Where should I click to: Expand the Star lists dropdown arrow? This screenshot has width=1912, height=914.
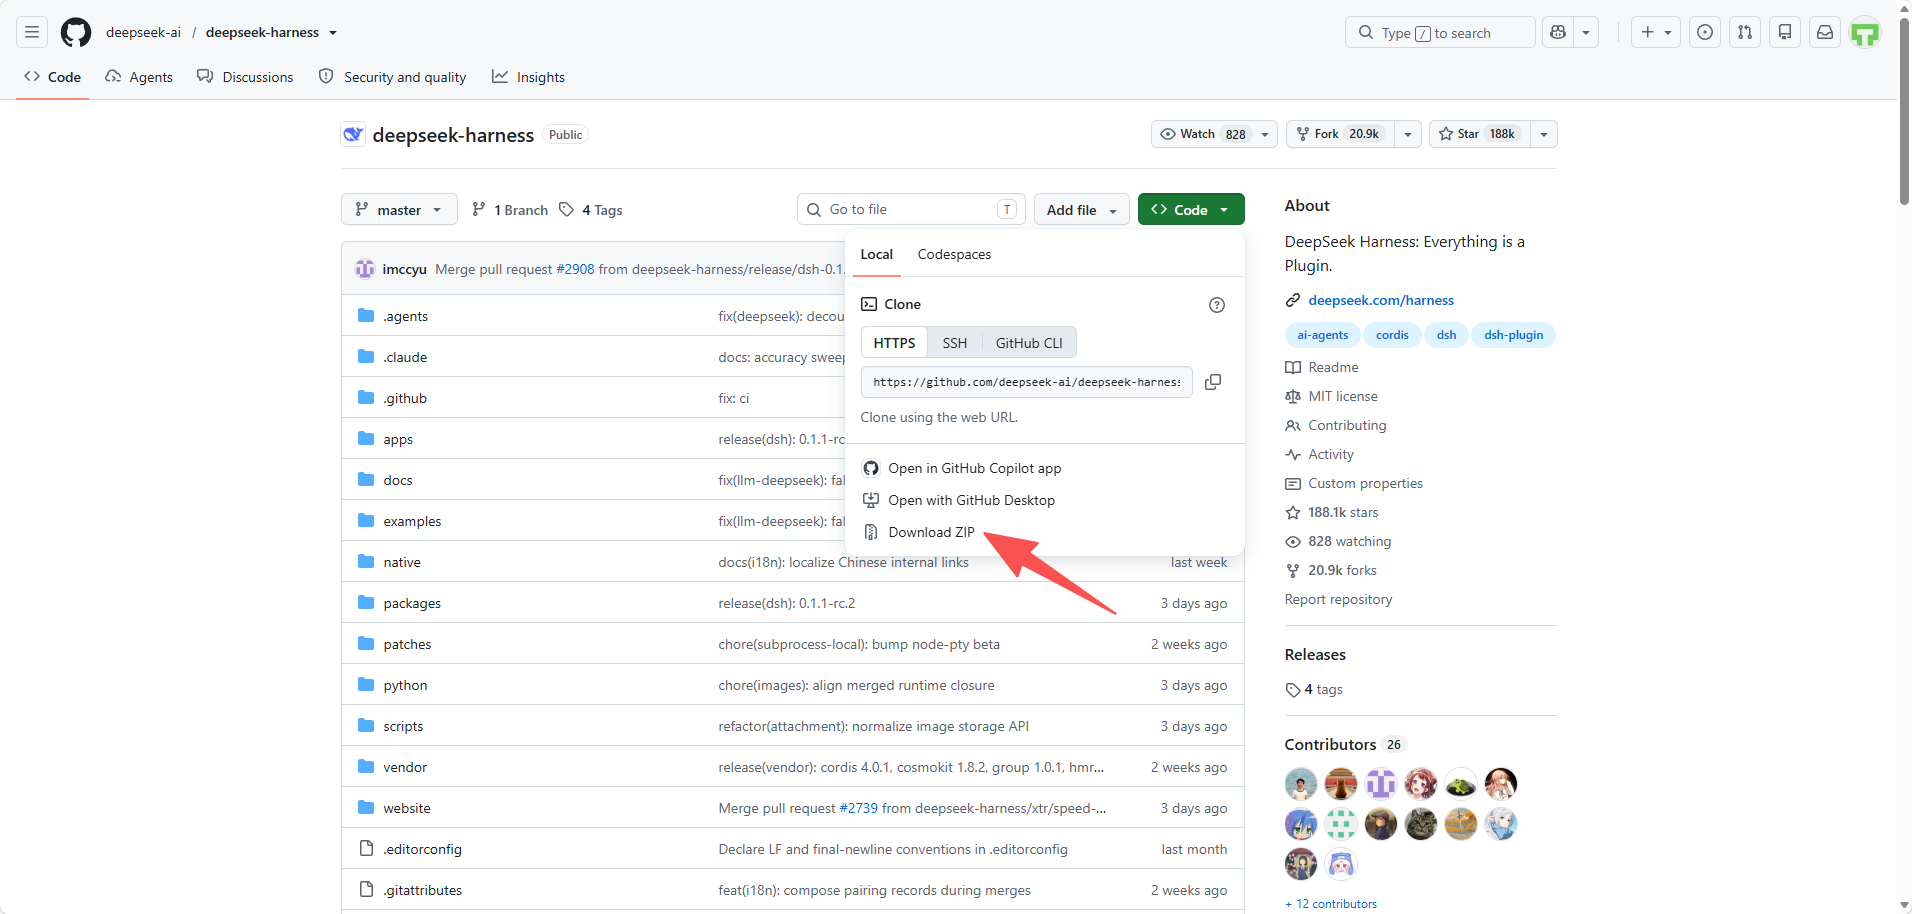tap(1544, 134)
